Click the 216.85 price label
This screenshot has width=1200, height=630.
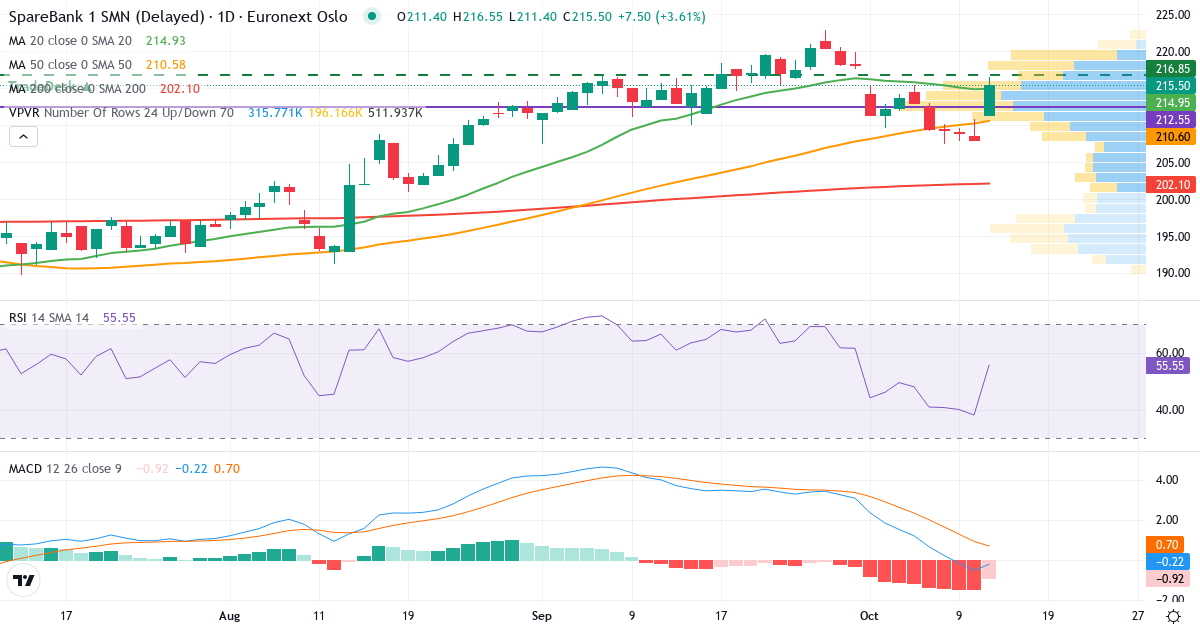point(1171,68)
